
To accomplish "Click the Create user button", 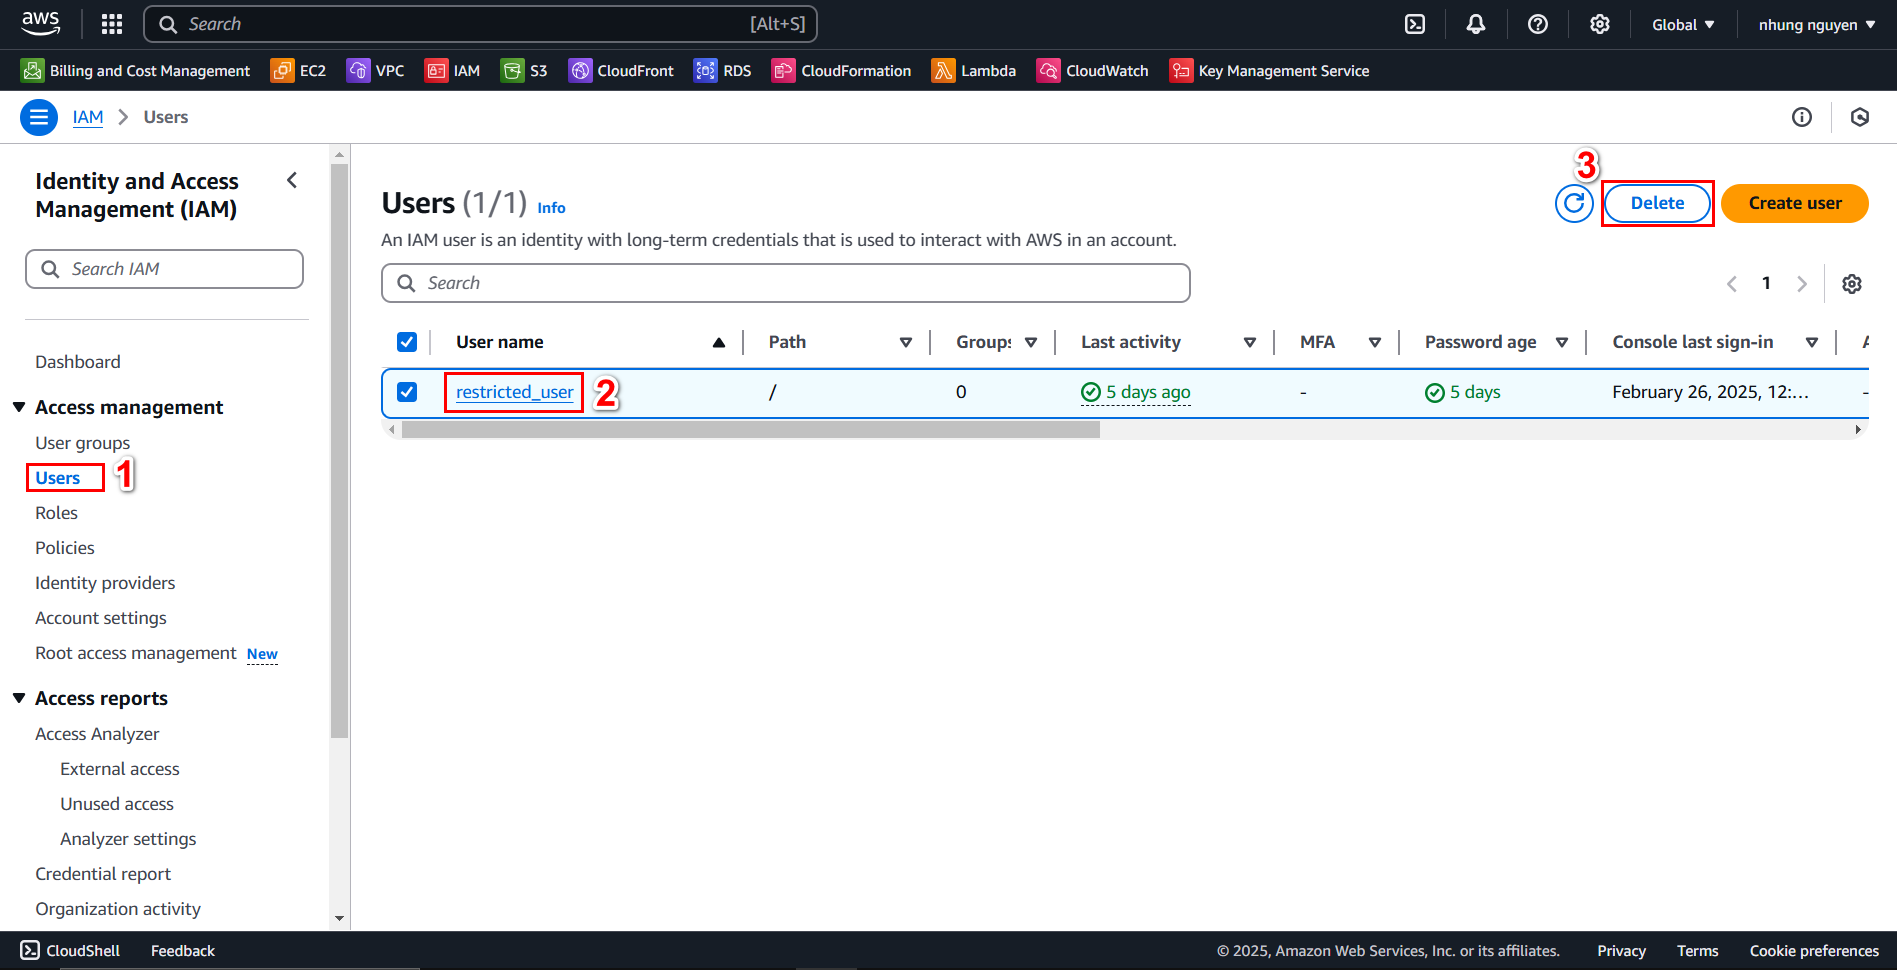I will [x=1795, y=203].
